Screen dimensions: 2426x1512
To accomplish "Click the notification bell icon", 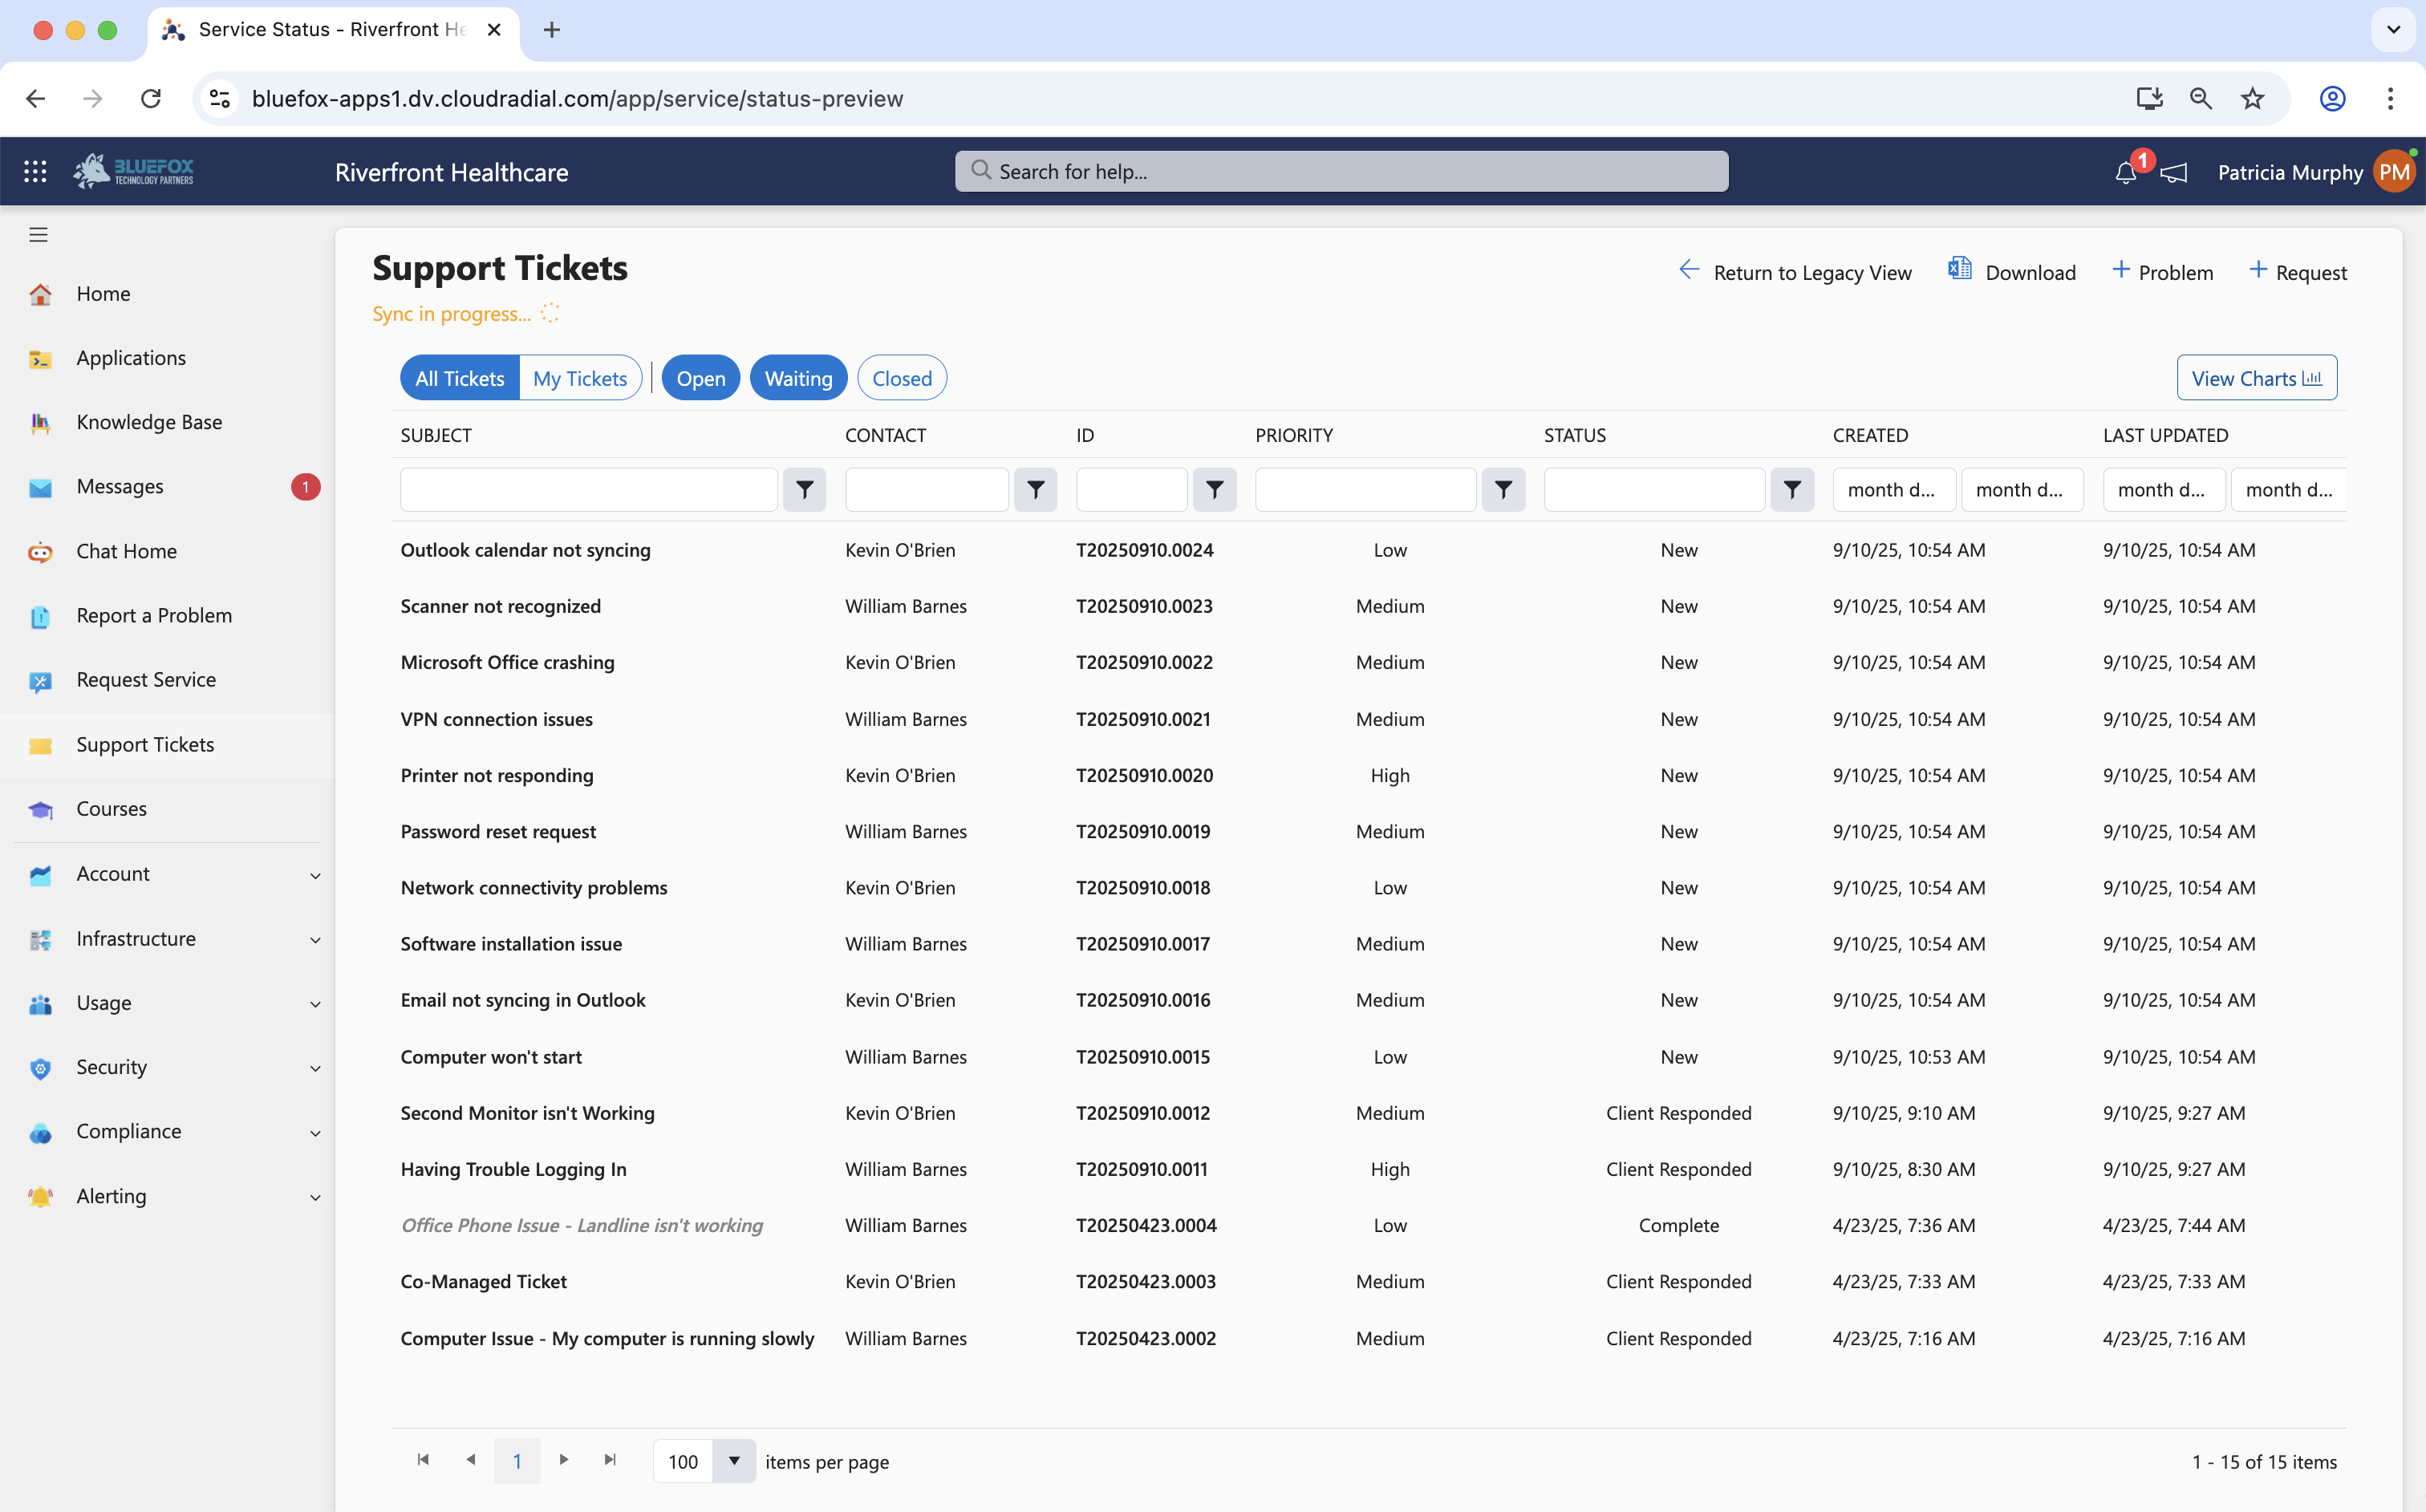I will coord(2125,173).
